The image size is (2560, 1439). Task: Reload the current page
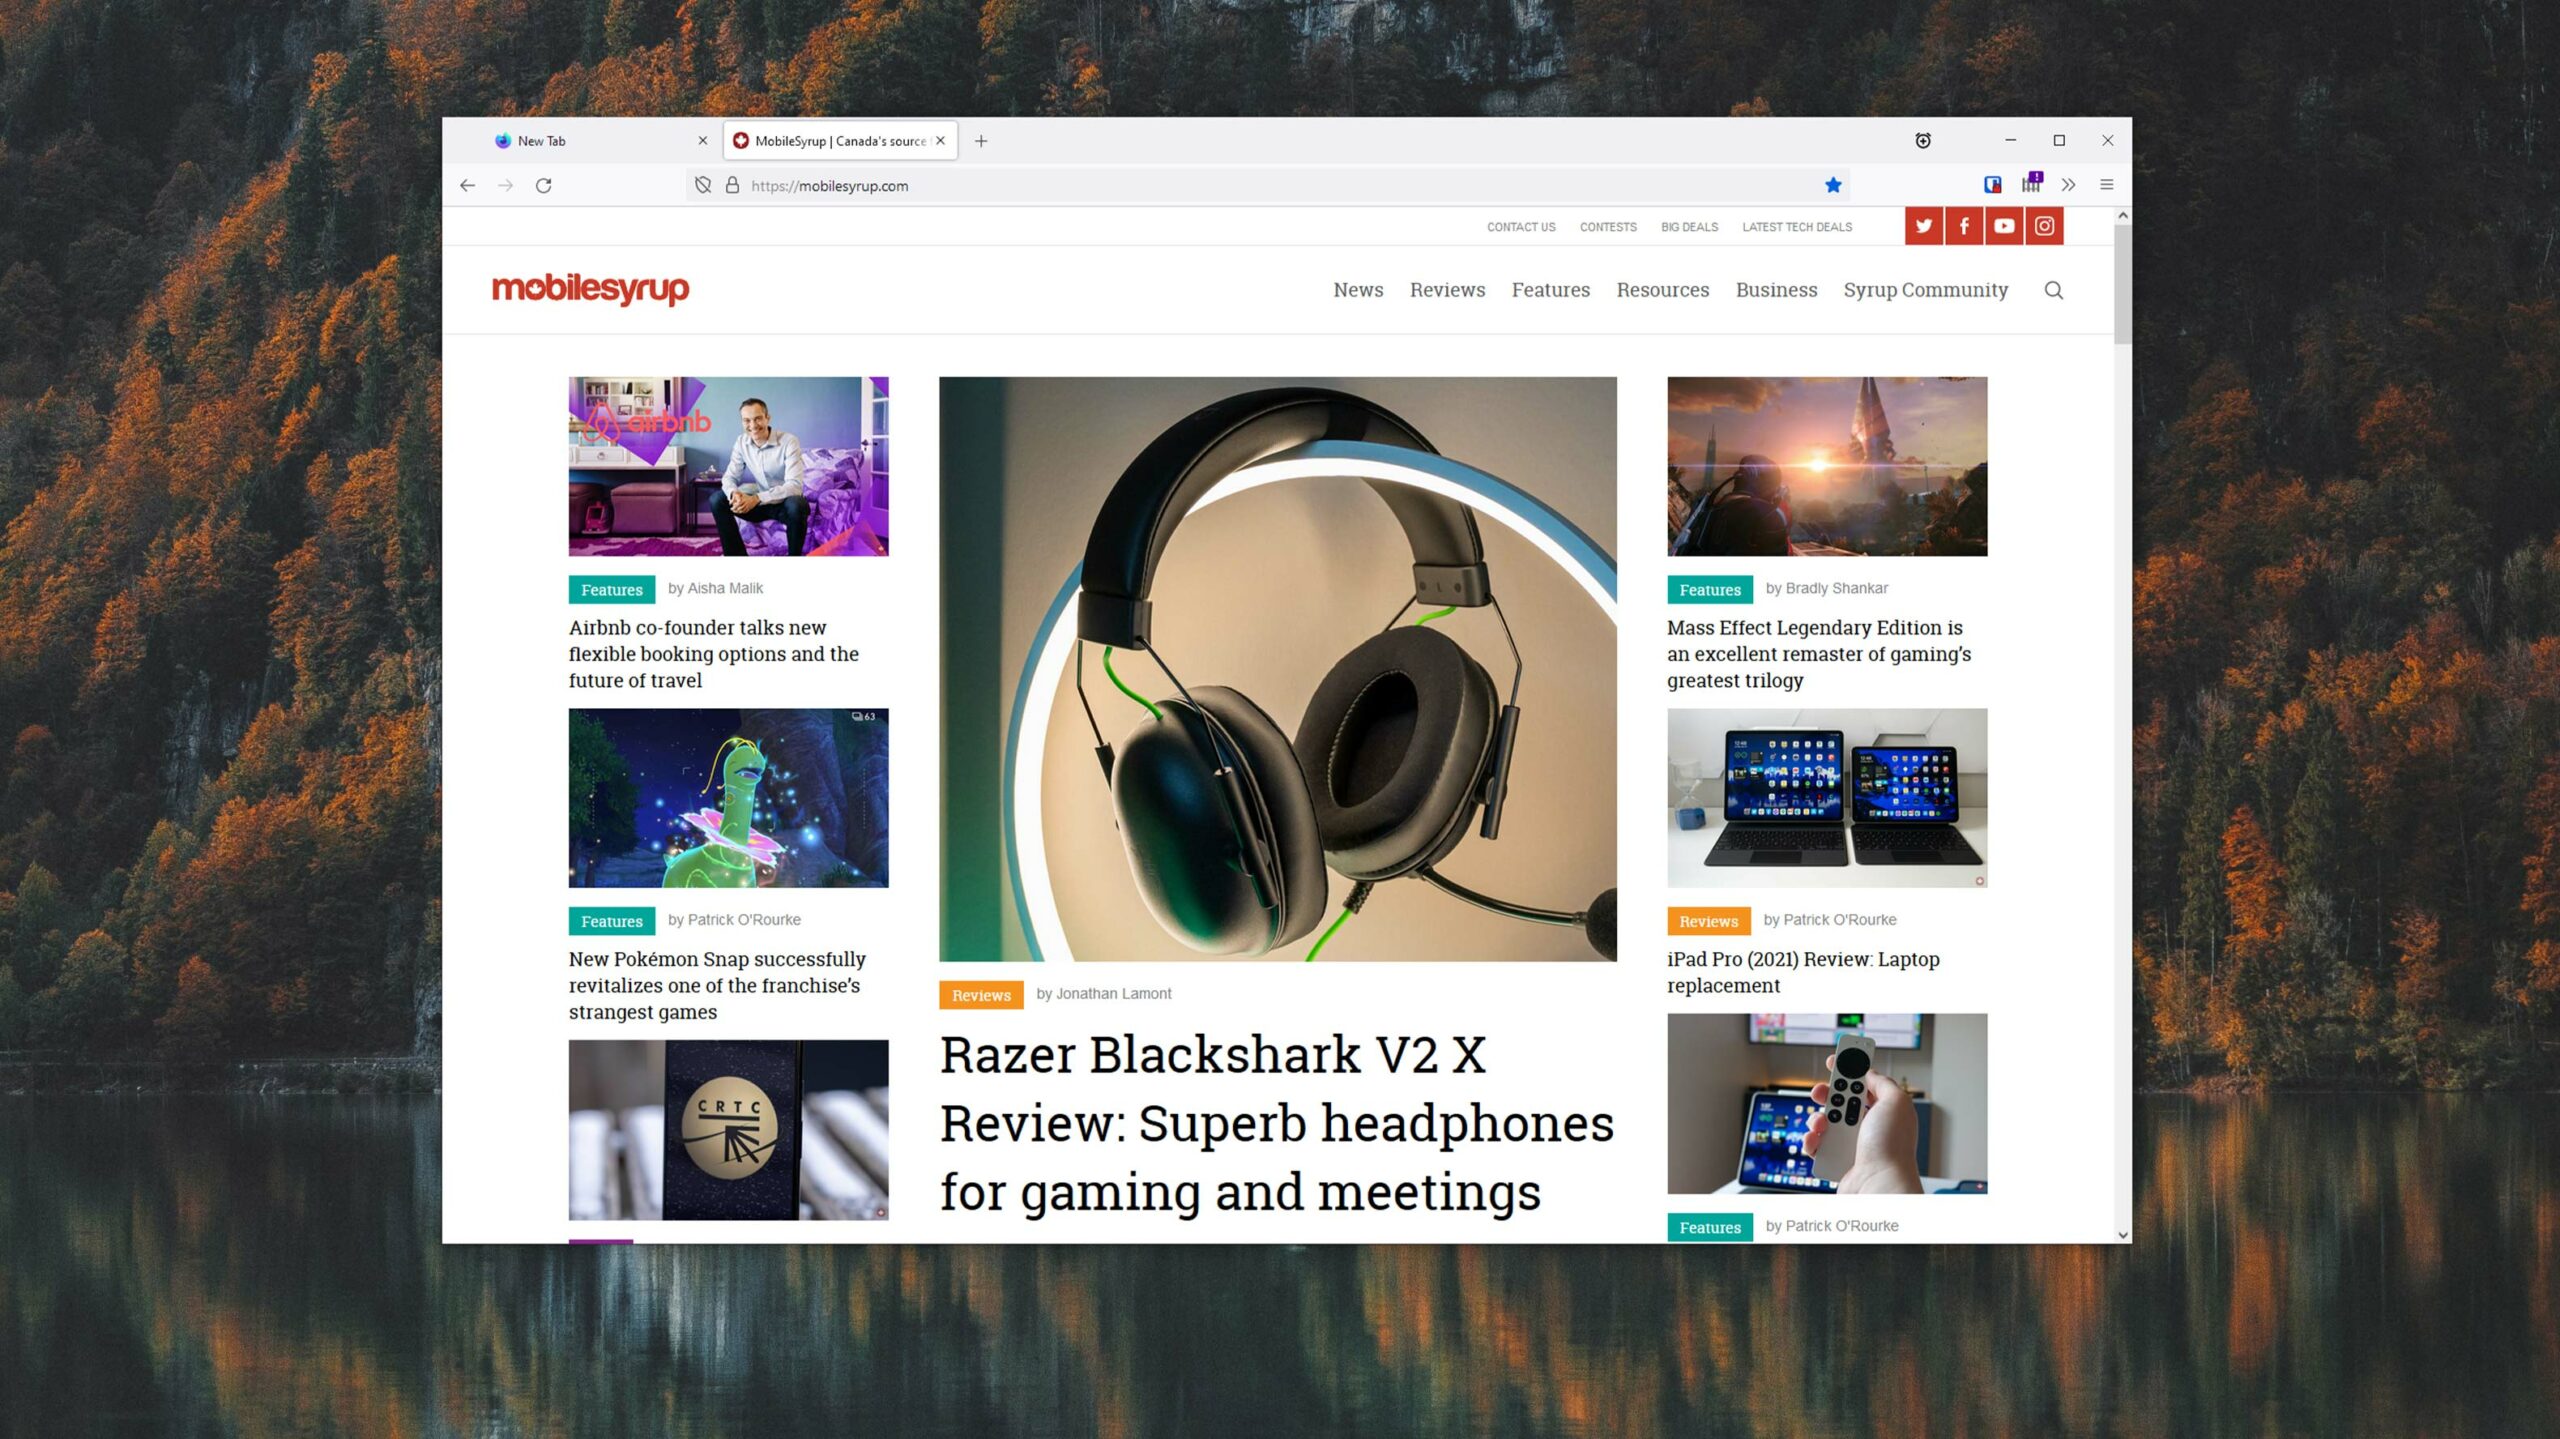click(543, 185)
